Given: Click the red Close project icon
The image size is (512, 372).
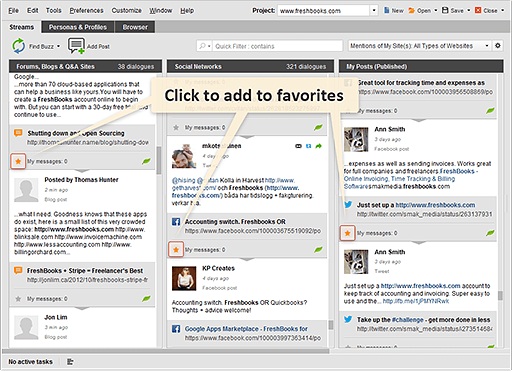Looking at the screenshot, I should tap(478, 10).
